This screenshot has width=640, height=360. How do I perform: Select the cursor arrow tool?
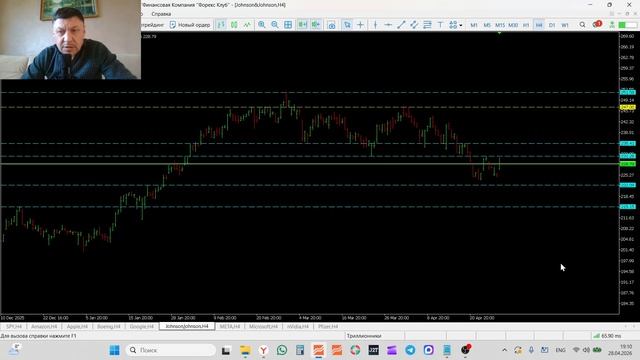click(347, 25)
